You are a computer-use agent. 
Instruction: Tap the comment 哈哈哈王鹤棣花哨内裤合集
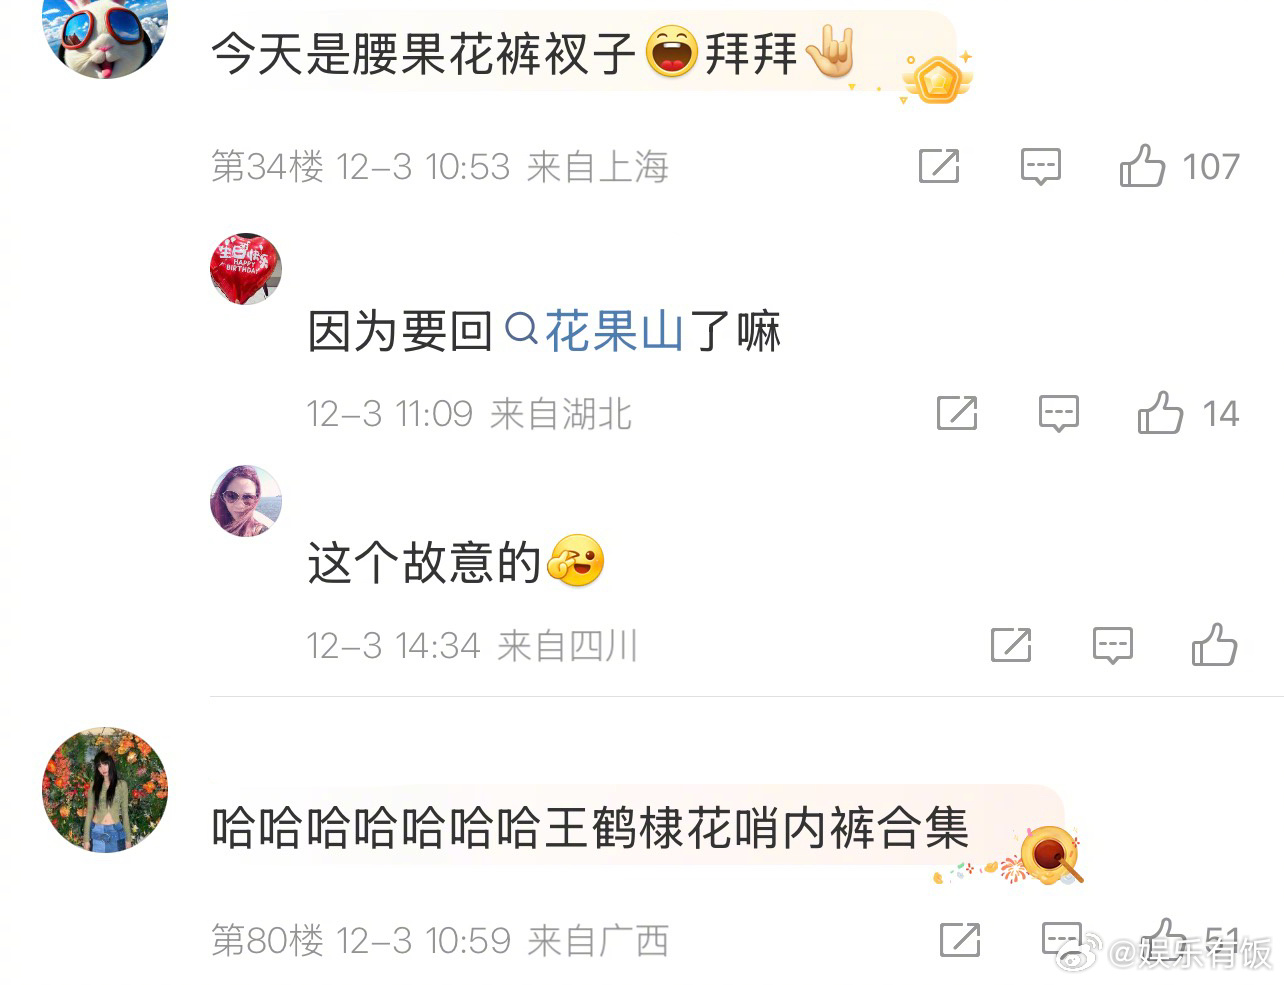[590, 829]
